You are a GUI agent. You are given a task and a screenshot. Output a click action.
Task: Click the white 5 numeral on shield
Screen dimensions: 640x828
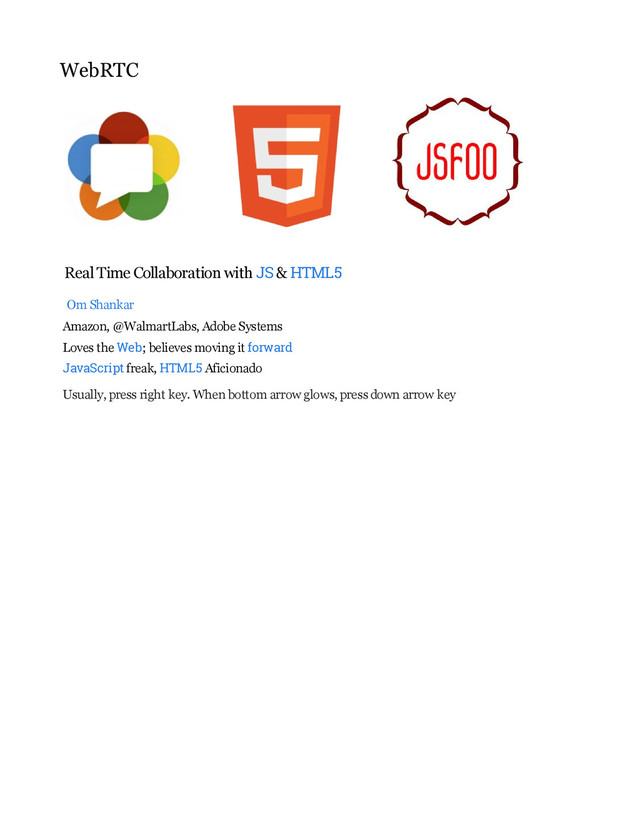pyautogui.click(x=287, y=164)
